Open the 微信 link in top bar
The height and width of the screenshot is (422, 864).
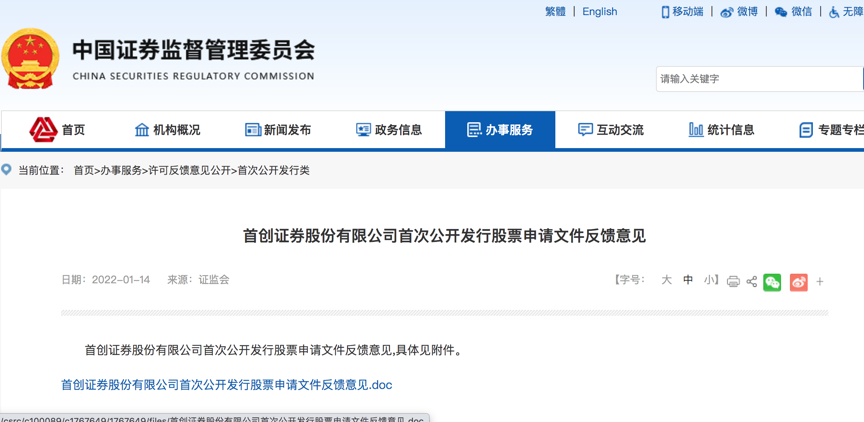pos(794,12)
